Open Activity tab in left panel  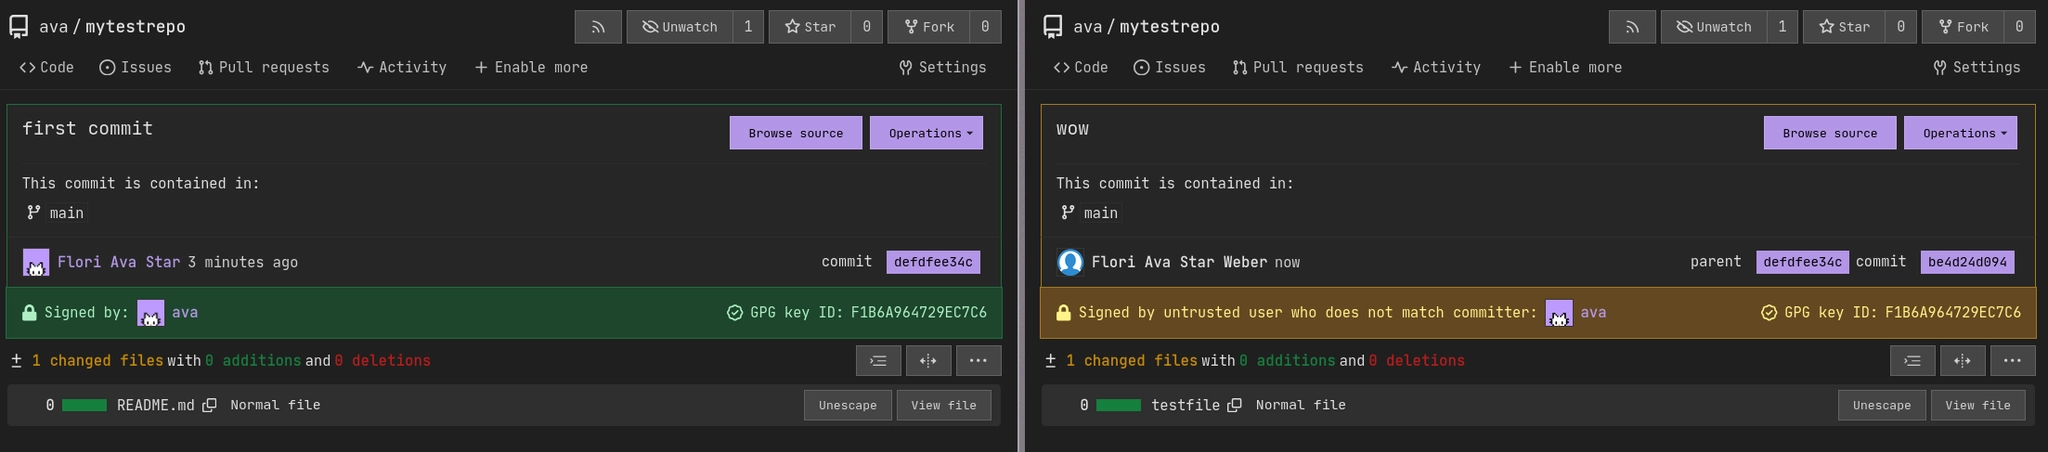402,67
